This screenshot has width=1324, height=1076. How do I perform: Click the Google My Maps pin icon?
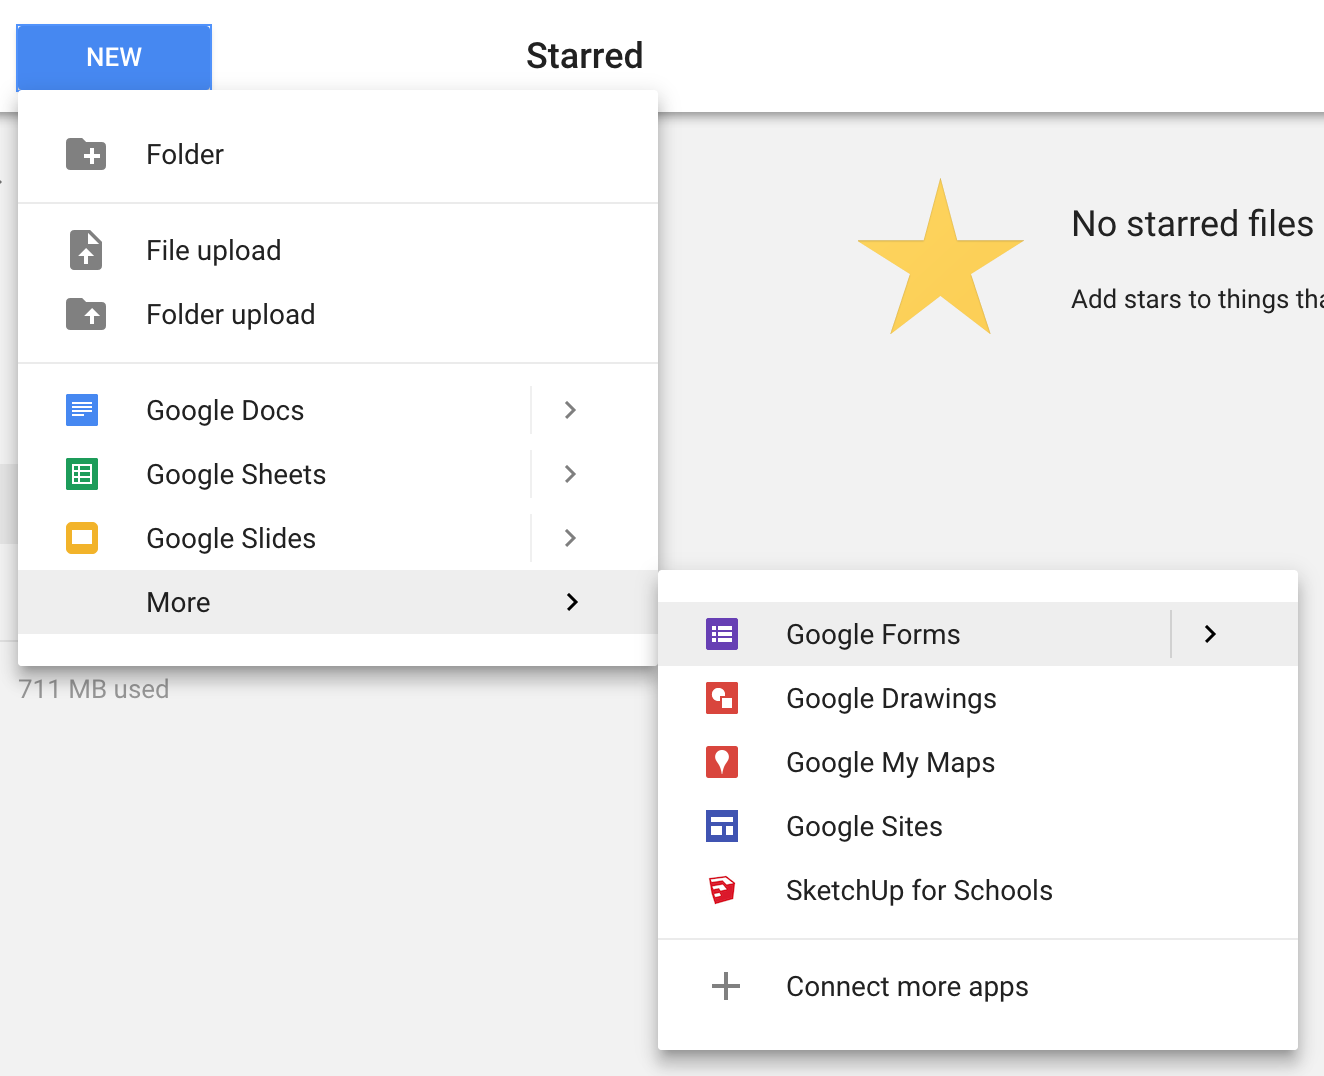tap(722, 762)
